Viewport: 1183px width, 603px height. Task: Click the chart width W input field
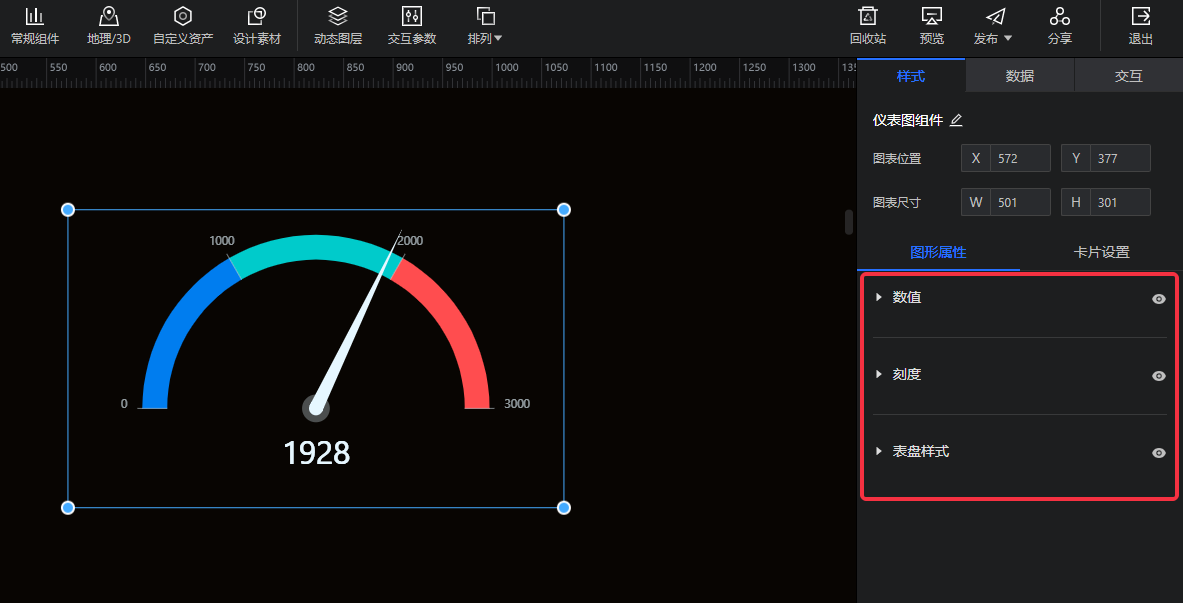(x=1020, y=202)
